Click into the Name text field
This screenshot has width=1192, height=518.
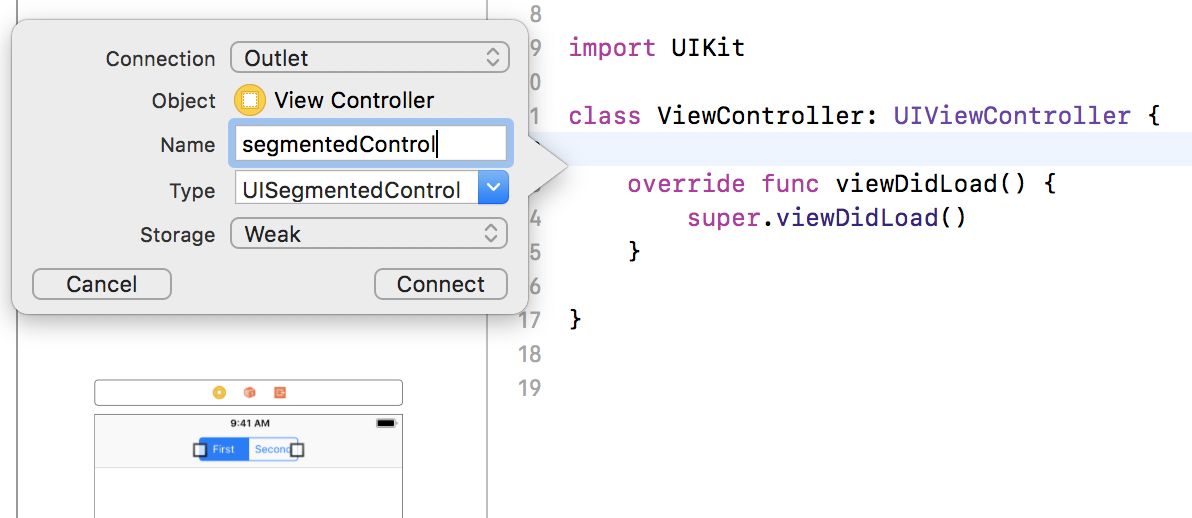371,144
